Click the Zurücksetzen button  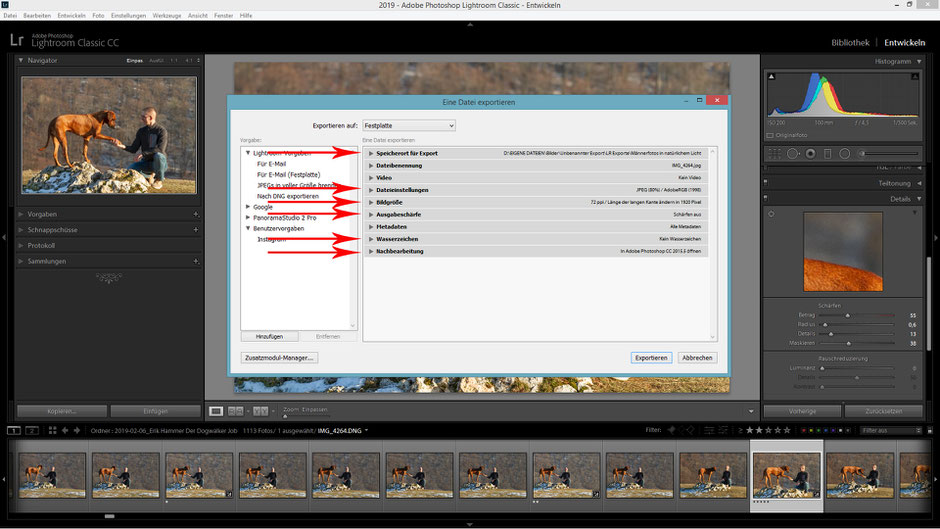tap(884, 411)
